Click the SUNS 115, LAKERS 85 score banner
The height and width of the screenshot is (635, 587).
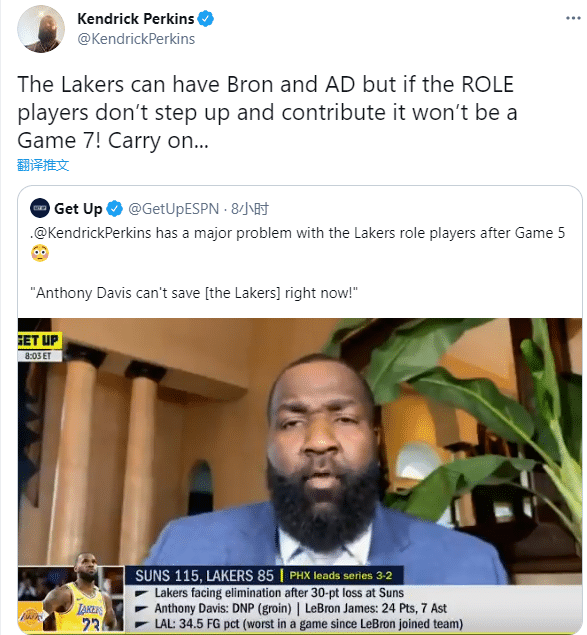tap(205, 576)
